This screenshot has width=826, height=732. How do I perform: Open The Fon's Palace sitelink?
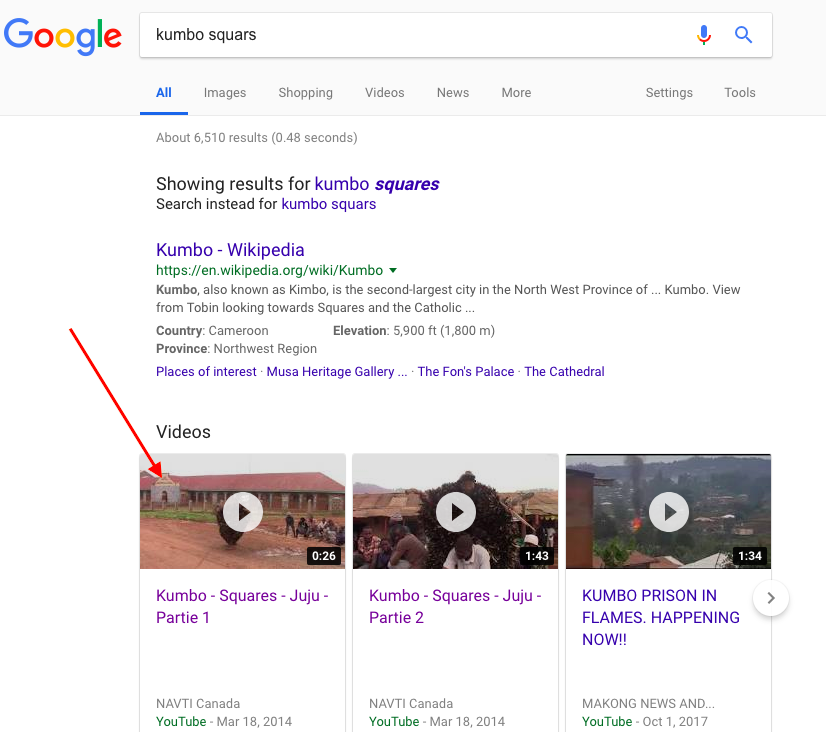point(466,372)
